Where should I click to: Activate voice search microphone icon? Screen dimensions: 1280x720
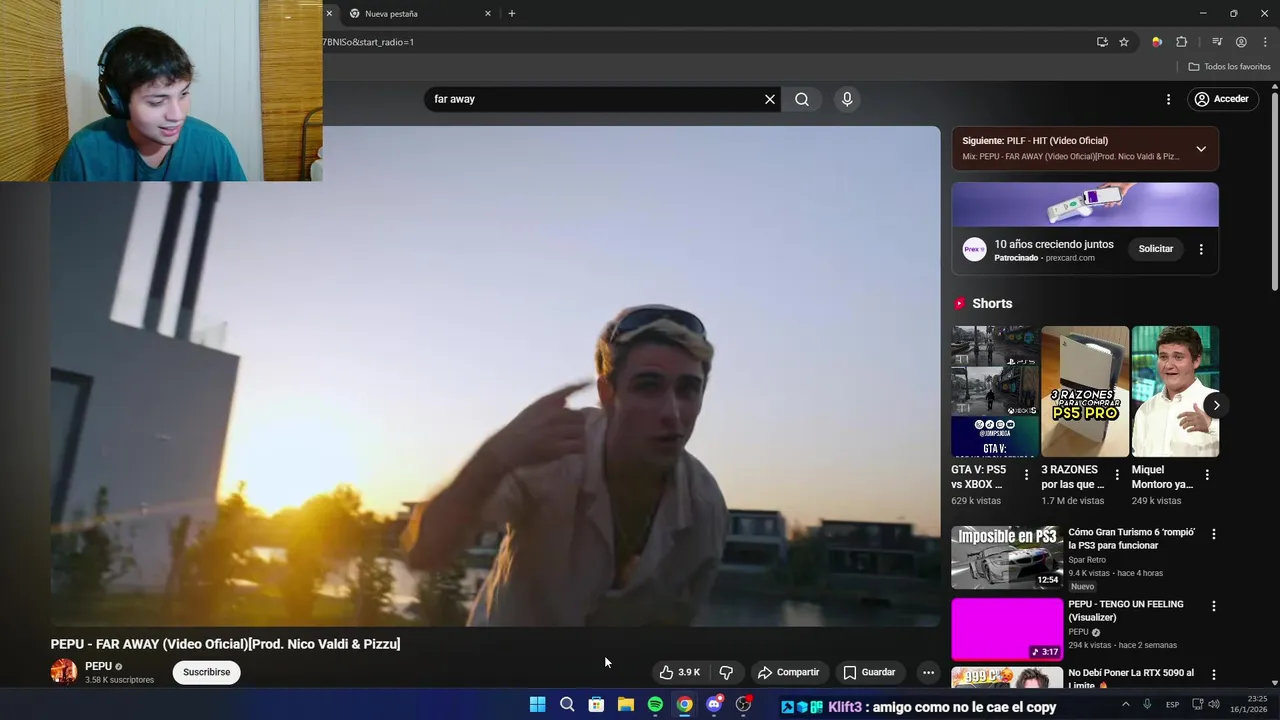[847, 99]
